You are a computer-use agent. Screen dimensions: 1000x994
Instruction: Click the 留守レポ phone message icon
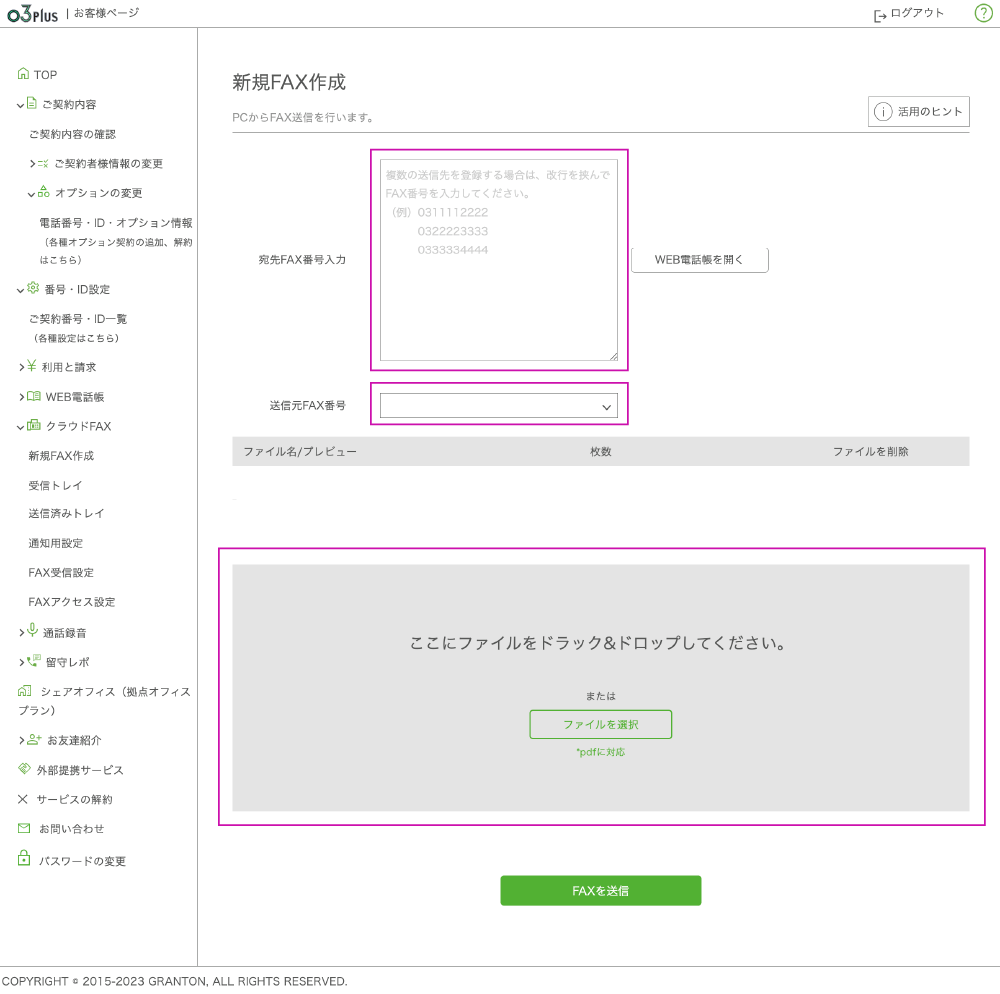[x=34, y=660]
